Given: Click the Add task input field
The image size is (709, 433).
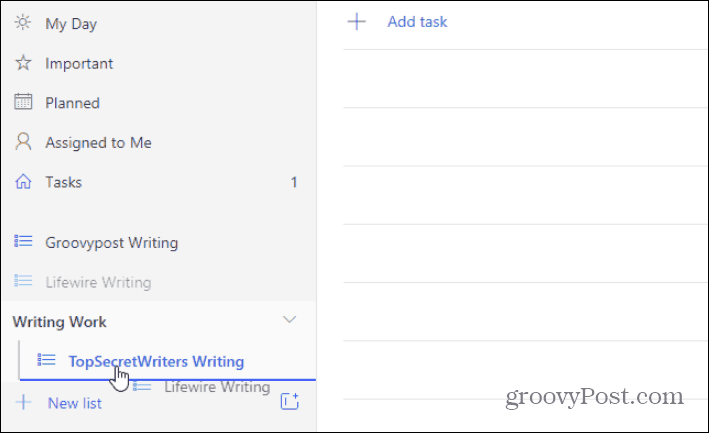Looking at the screenshot, I should [525, 22].
